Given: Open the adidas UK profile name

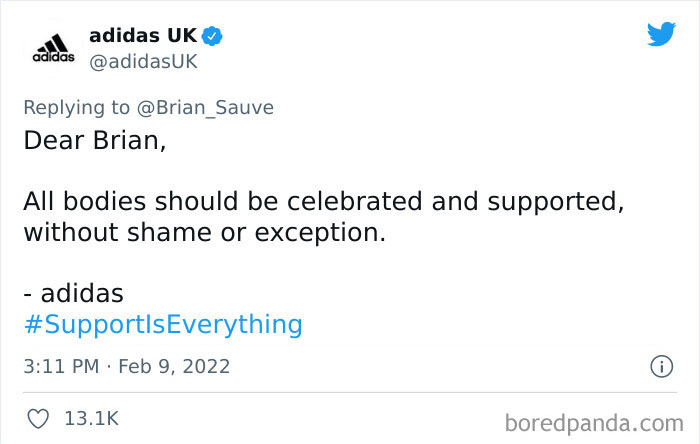Looking at the screenshot, I should pos(142,36).
